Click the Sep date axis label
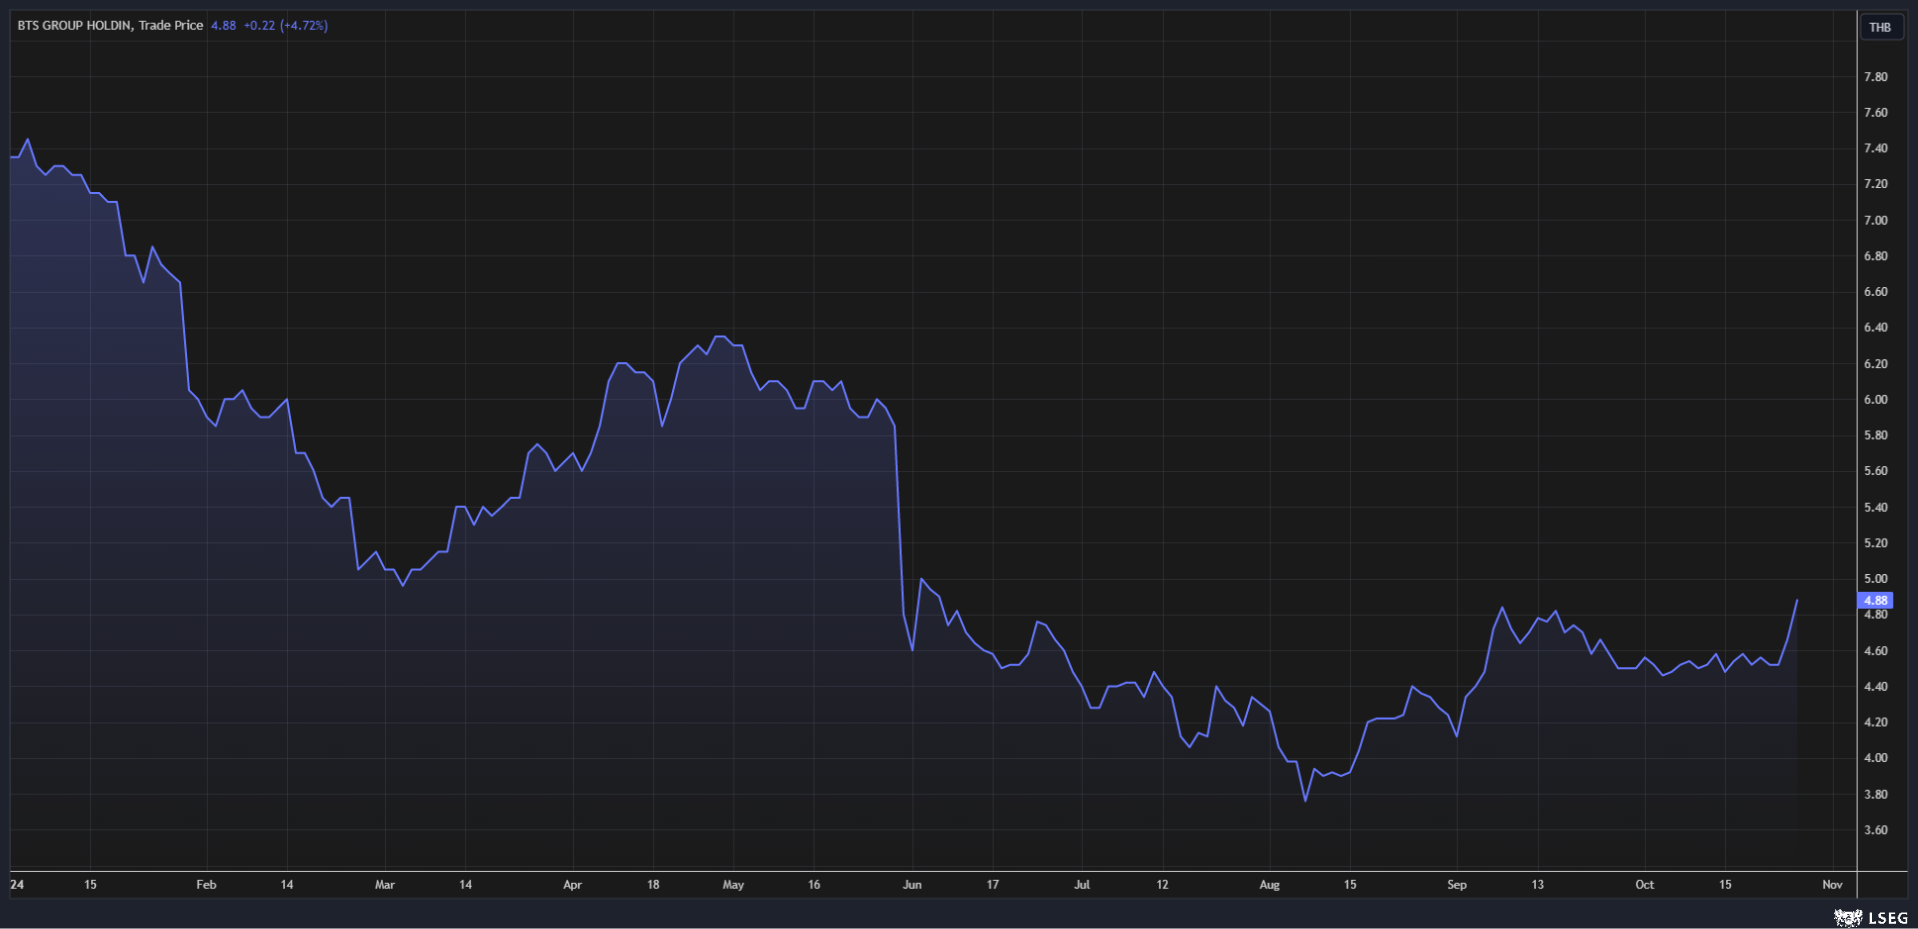Viewport: 1918px width, 929px height. [1457, 884]
